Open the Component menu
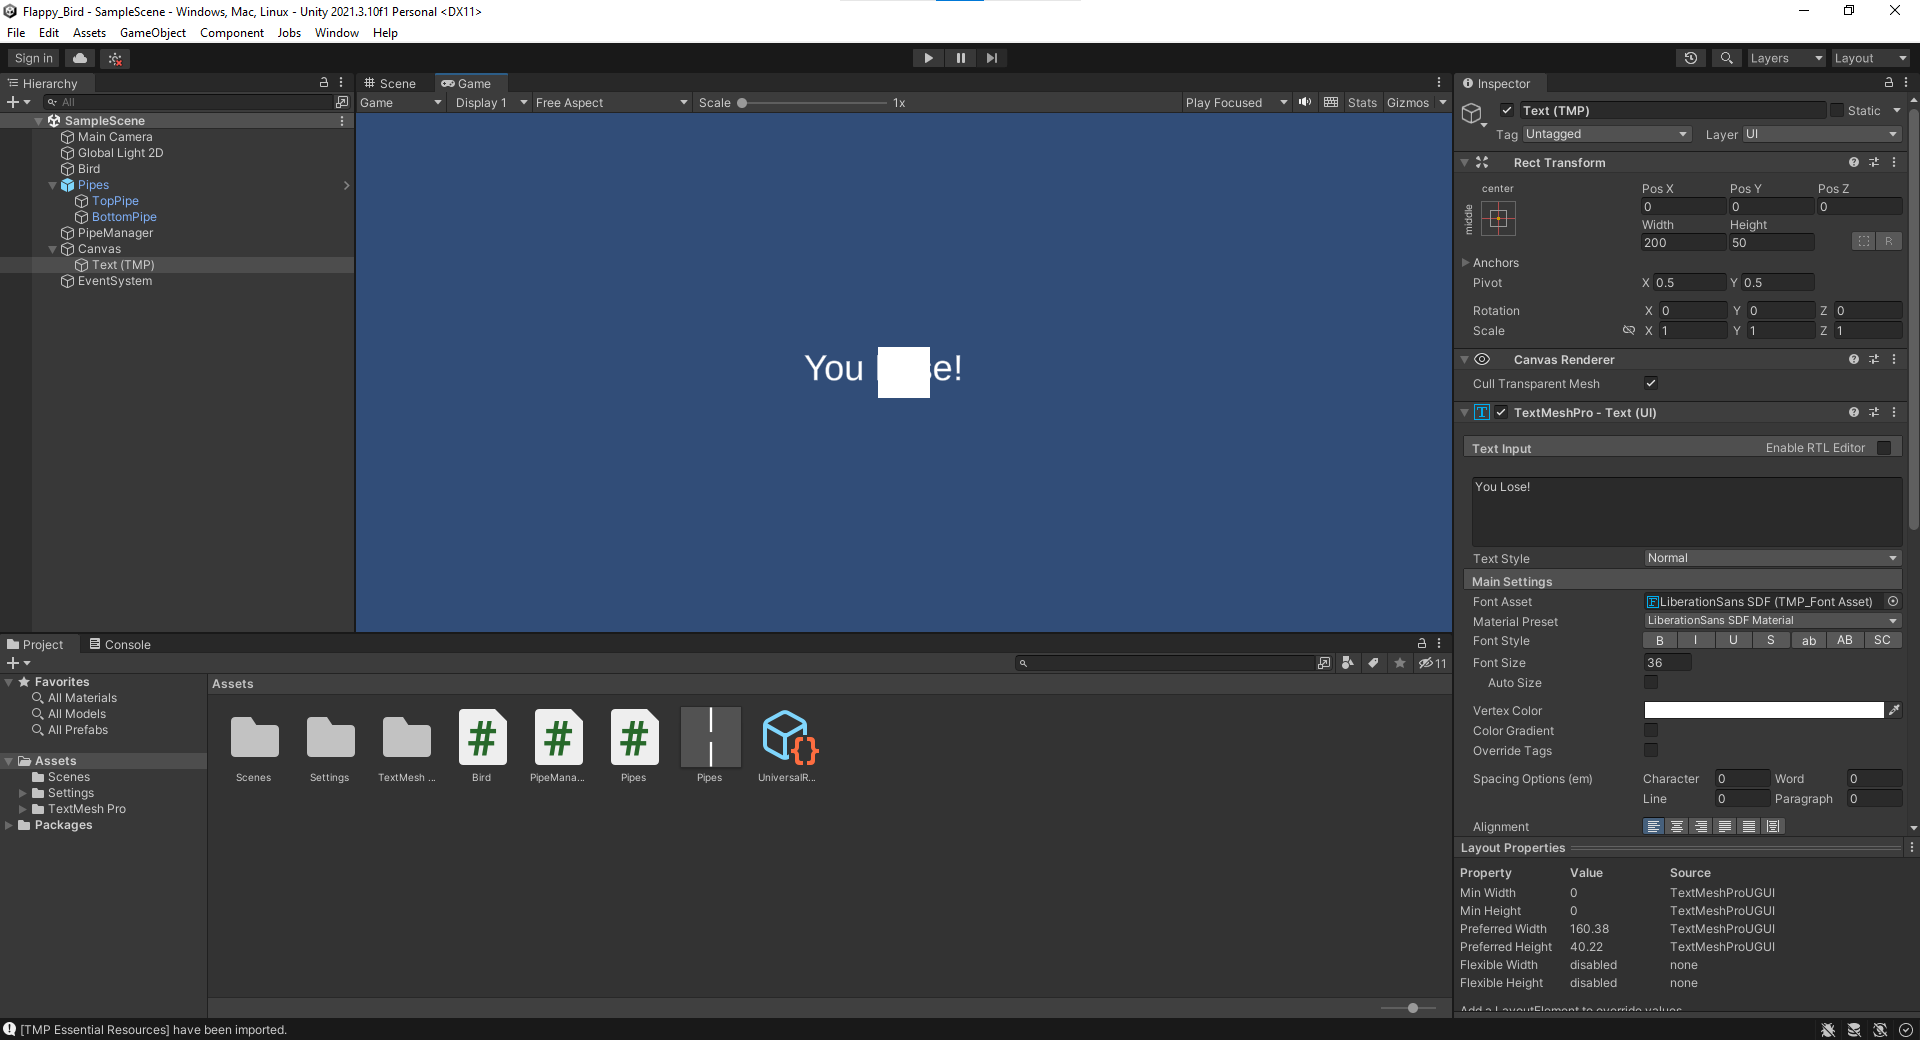This screenshot has height=1040, width=1920. coord(232,33)
